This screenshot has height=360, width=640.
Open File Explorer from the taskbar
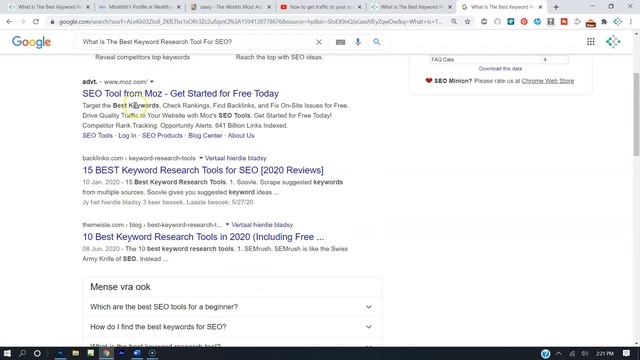tap(76, 353)
